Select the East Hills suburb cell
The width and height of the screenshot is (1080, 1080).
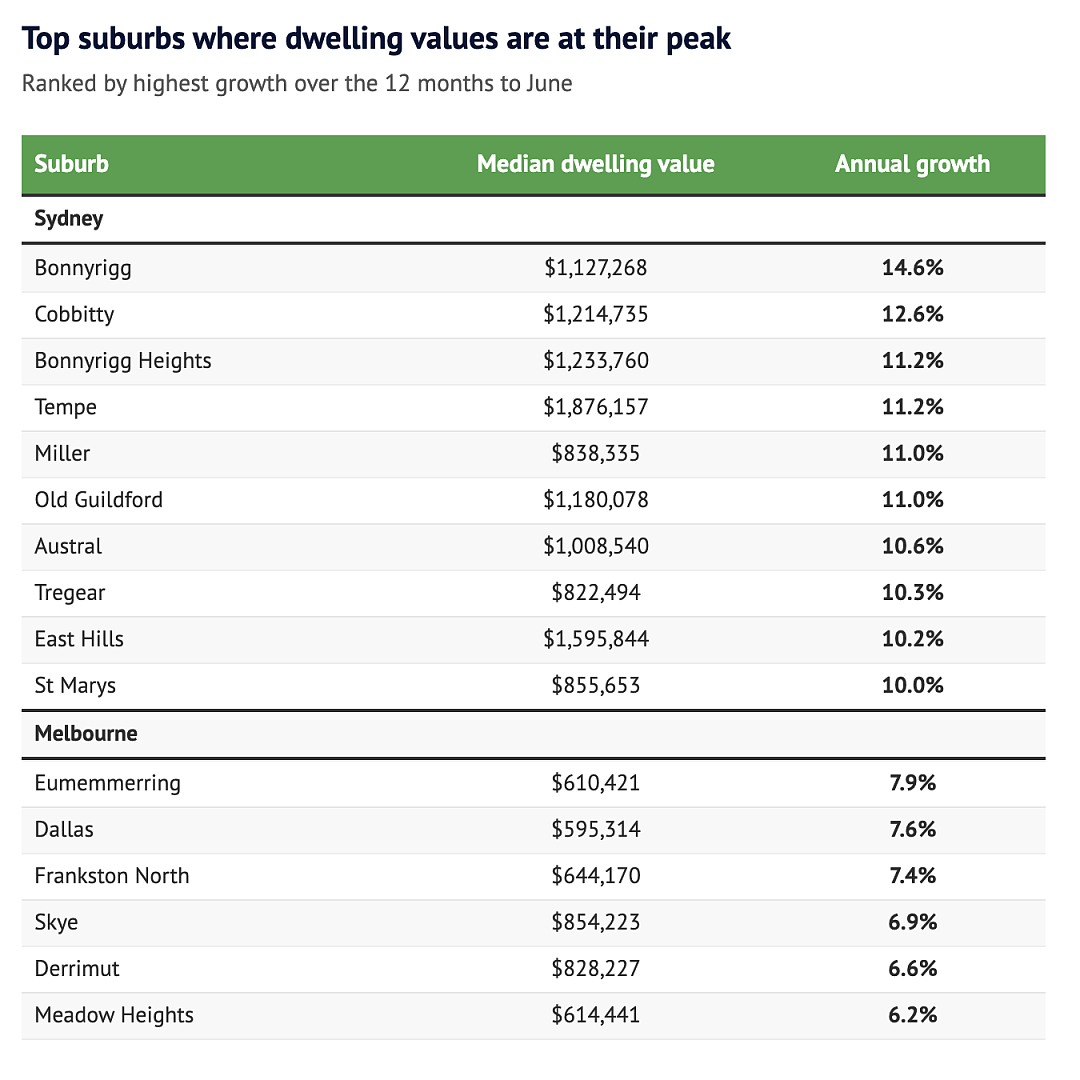point(79,639)
